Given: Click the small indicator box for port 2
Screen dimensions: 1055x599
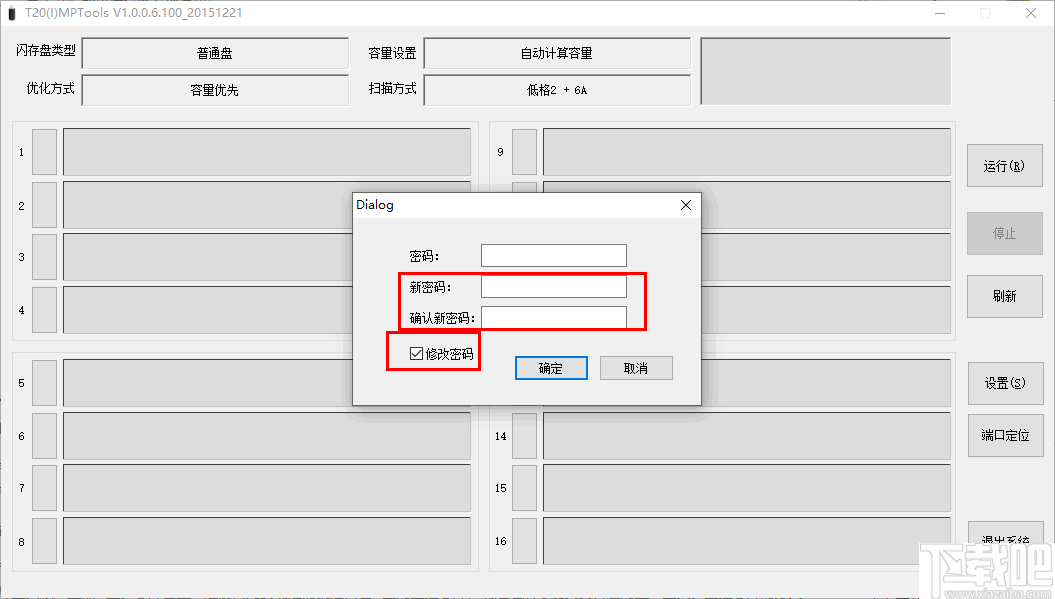Looking at the screenshot, I should pos(44,205).
